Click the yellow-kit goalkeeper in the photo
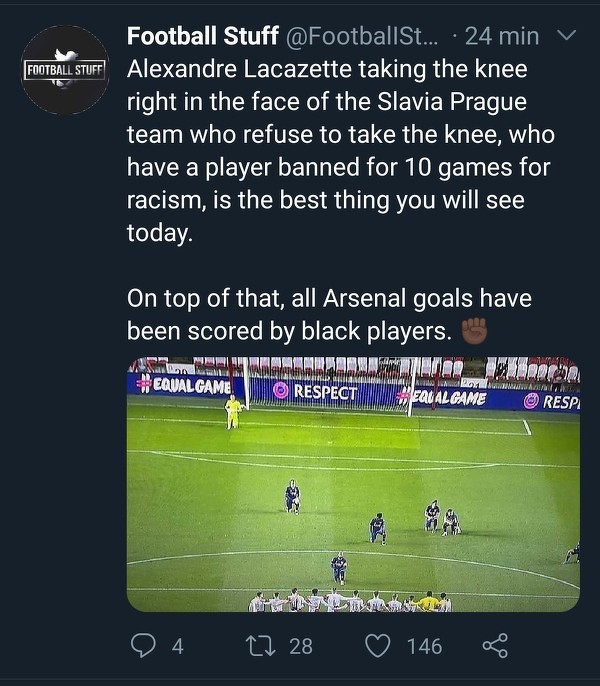Screen dimensions: 600x686 point(233,411)
